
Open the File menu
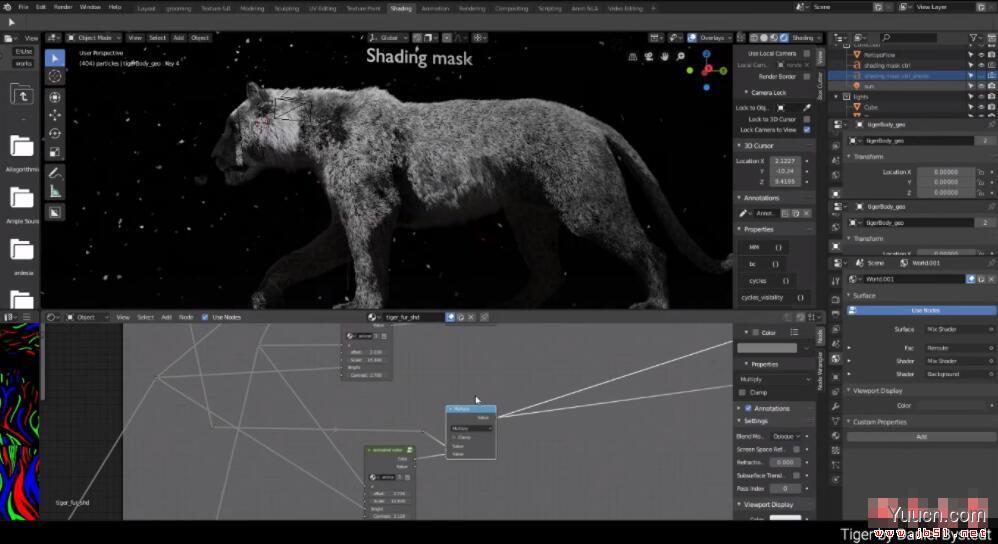click(x=24, y=7)
